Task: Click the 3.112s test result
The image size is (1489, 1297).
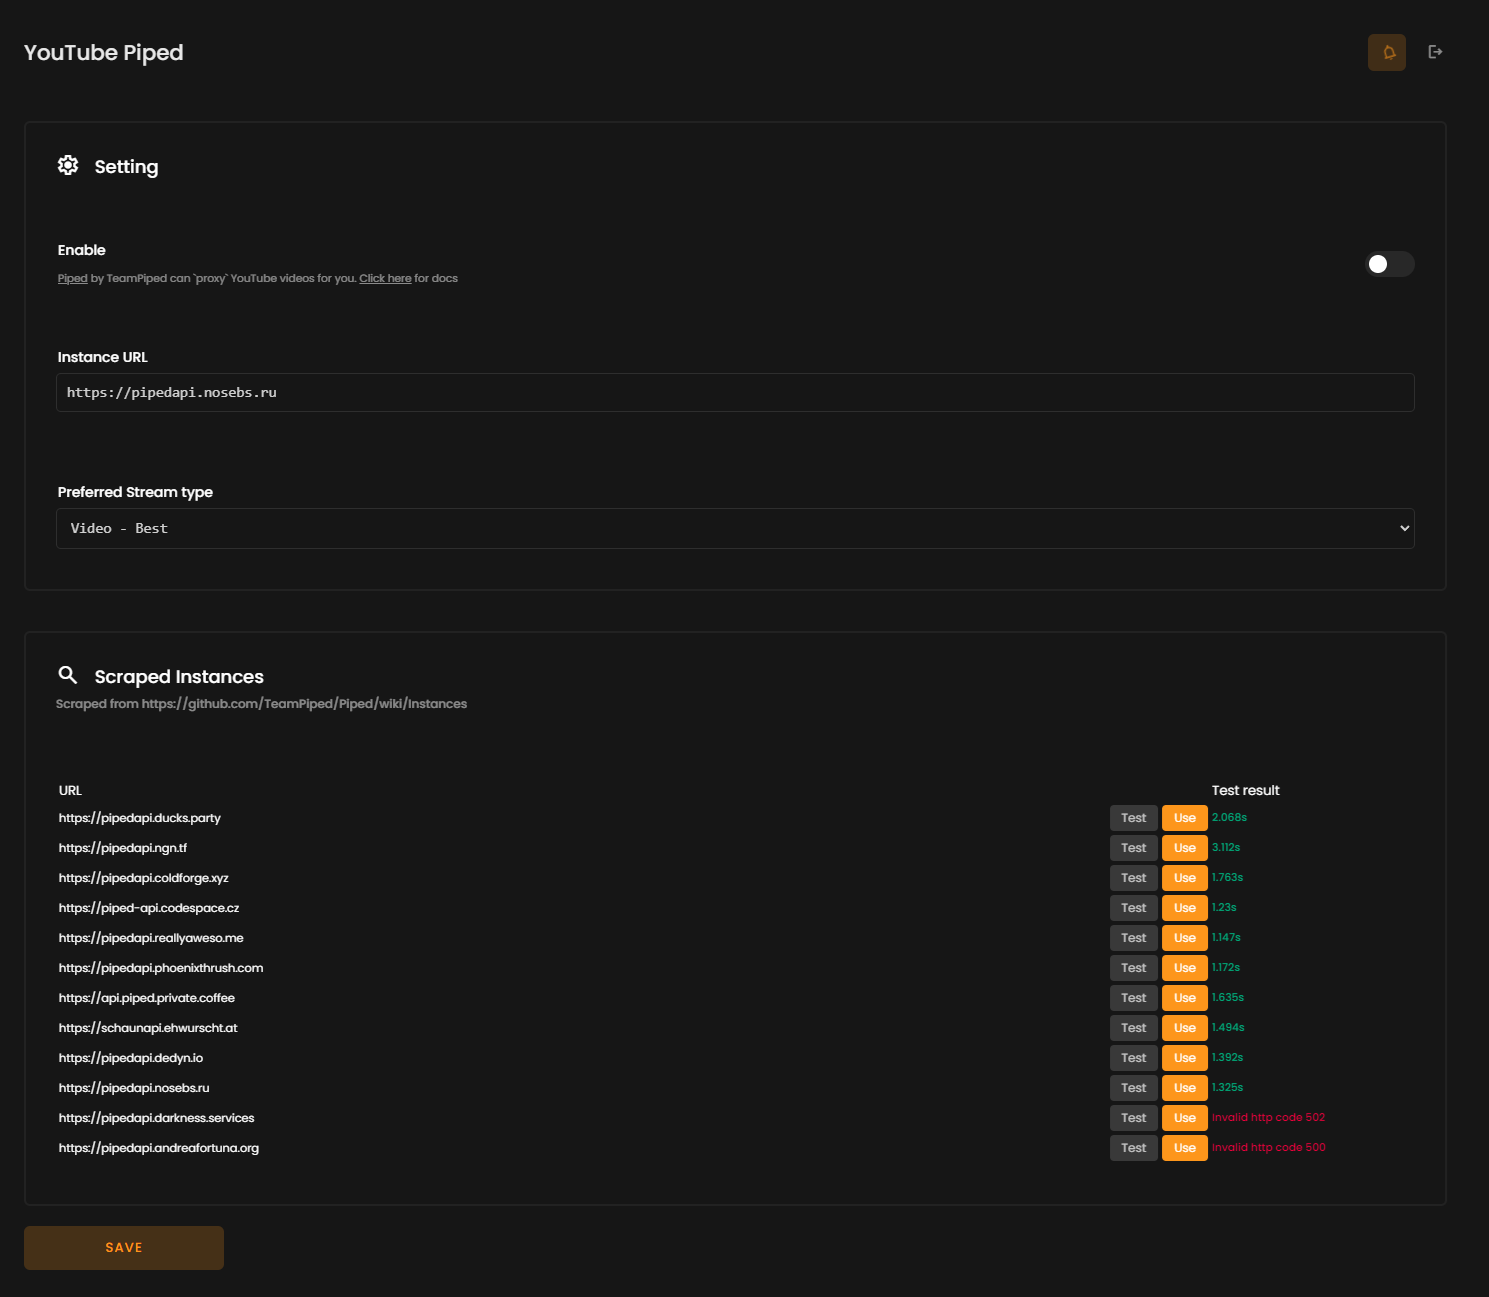Action: [x=1226, y=848]
